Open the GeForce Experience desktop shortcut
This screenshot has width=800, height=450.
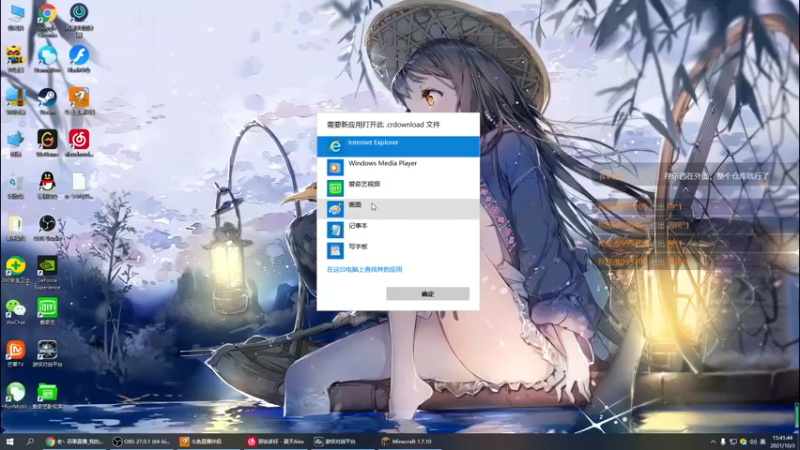47,273
